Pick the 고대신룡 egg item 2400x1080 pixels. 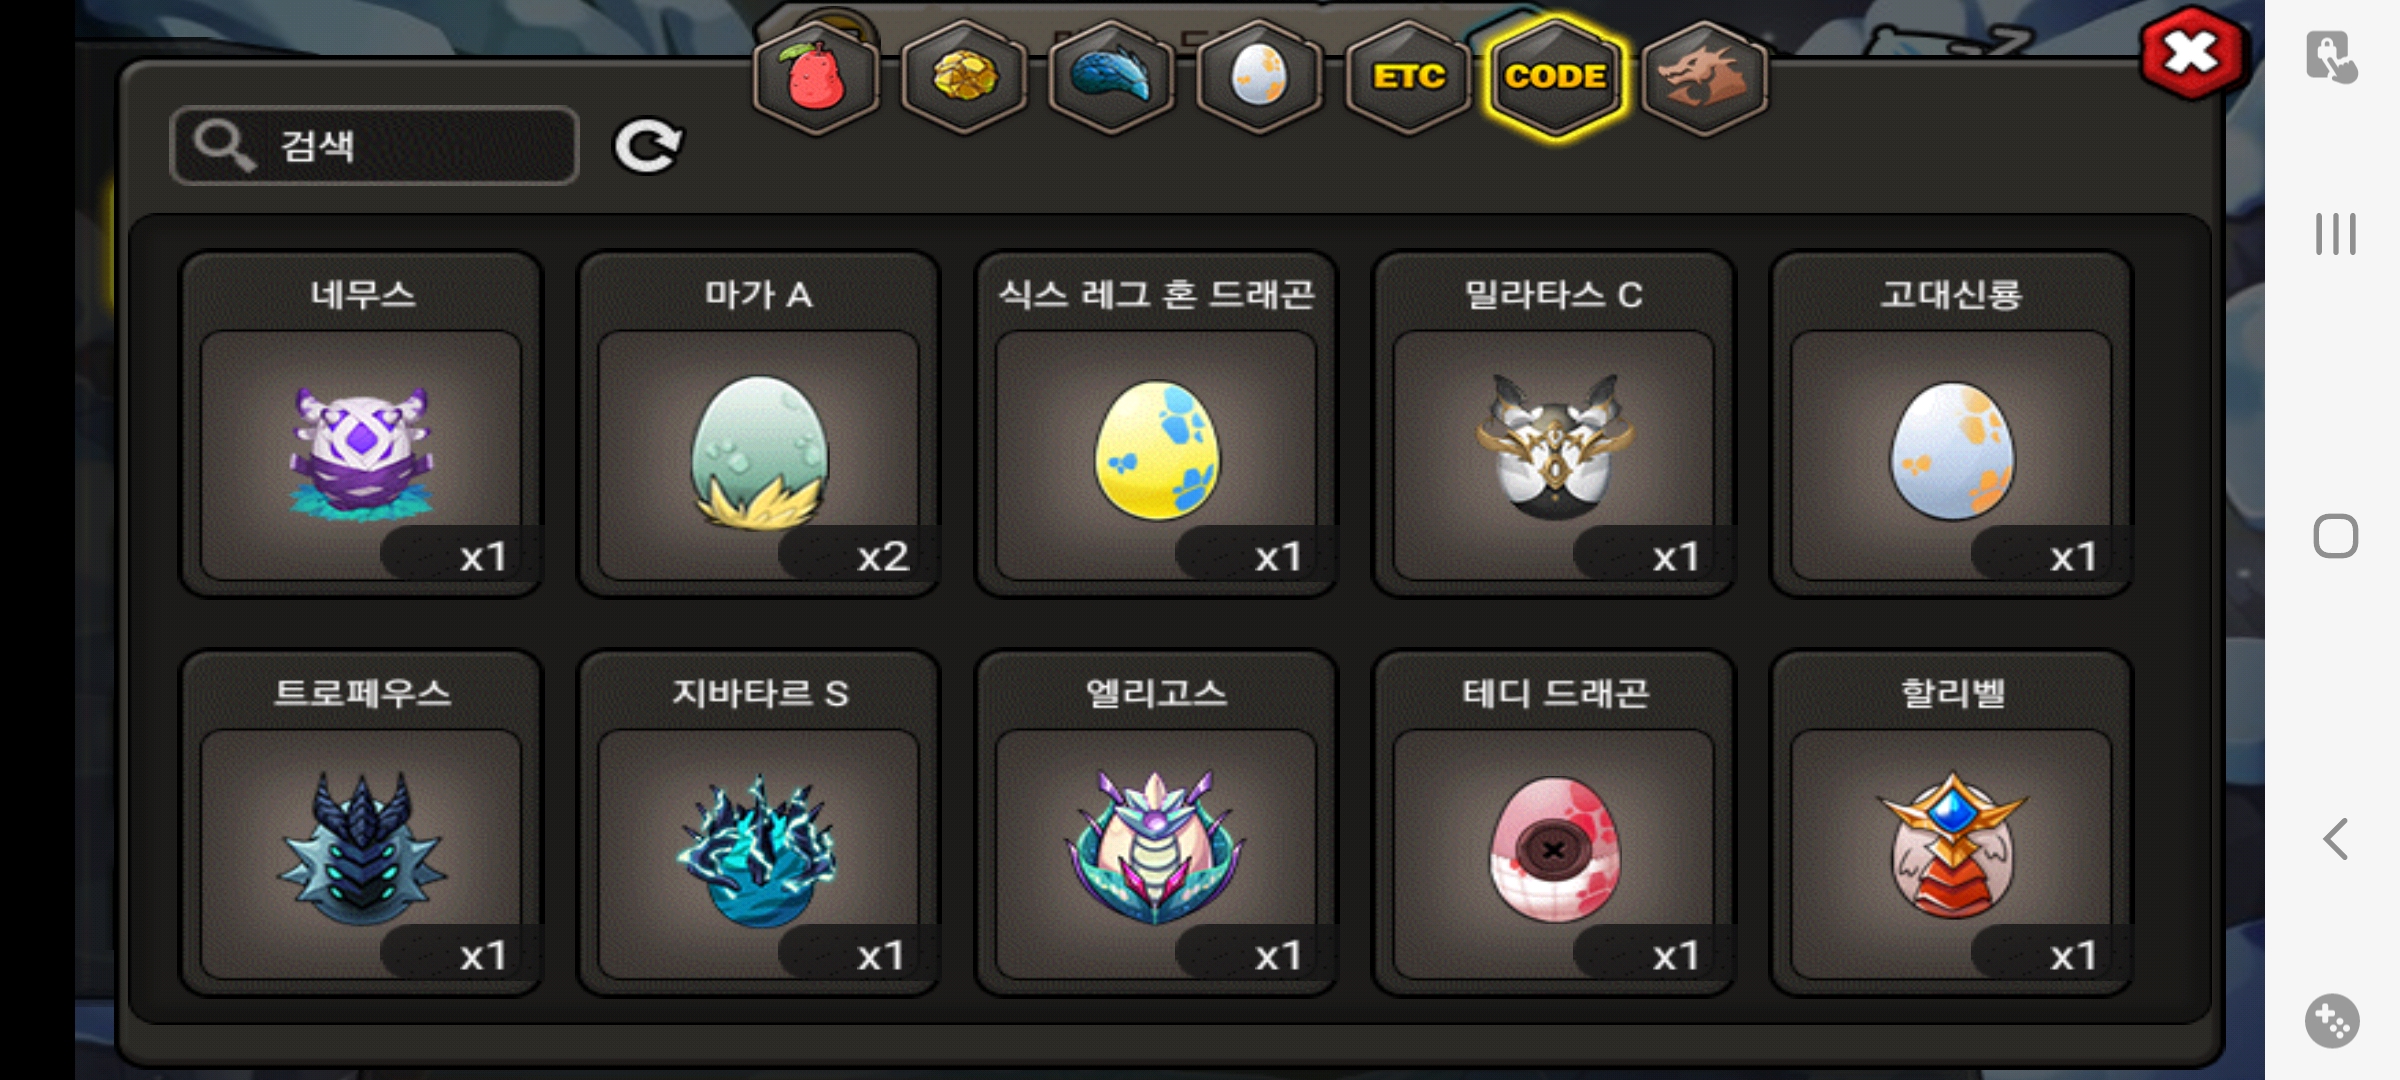coord(1951,424)
